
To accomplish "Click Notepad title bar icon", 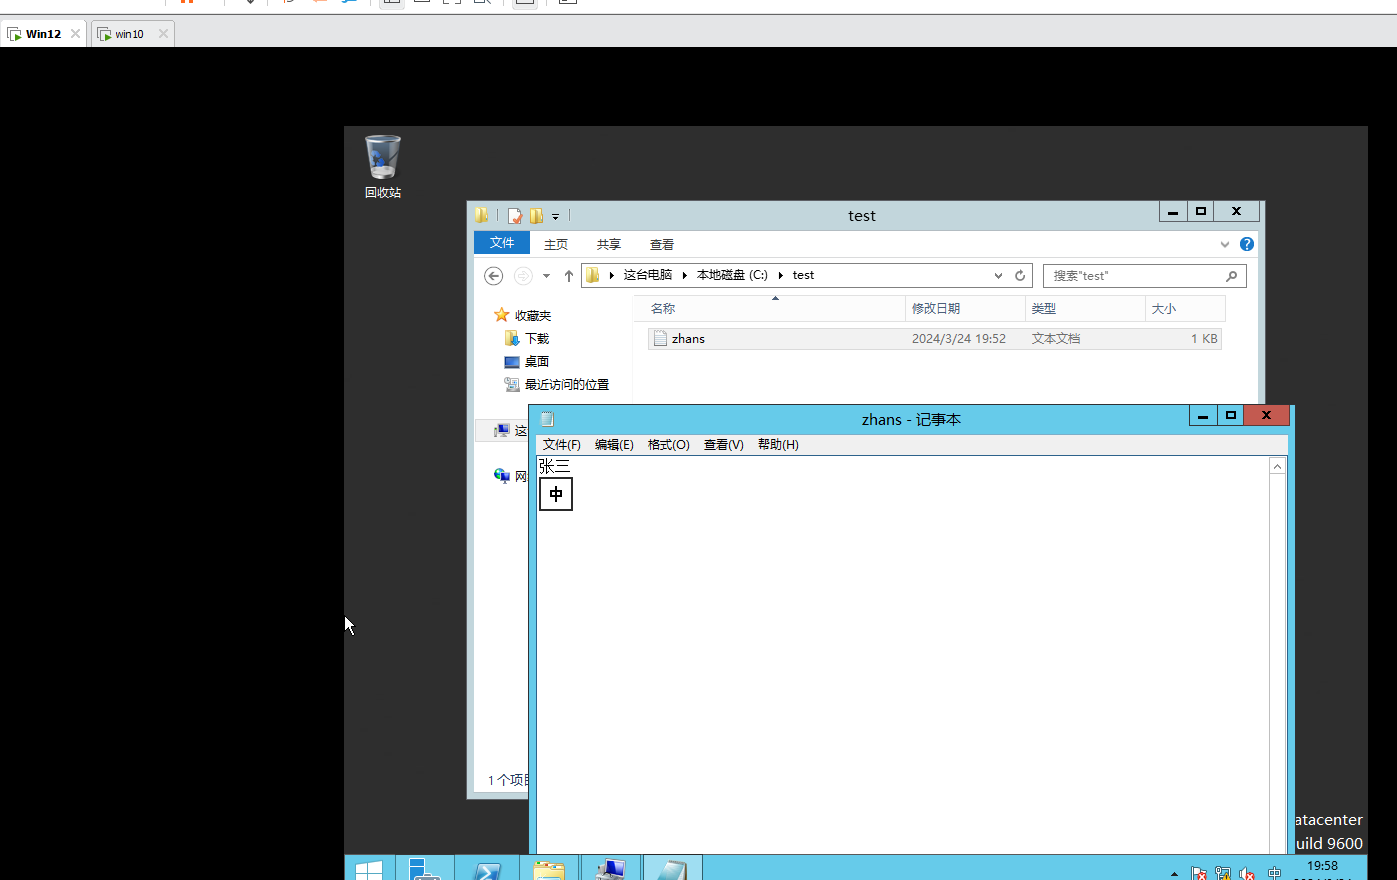I will [x=547, y=419].
